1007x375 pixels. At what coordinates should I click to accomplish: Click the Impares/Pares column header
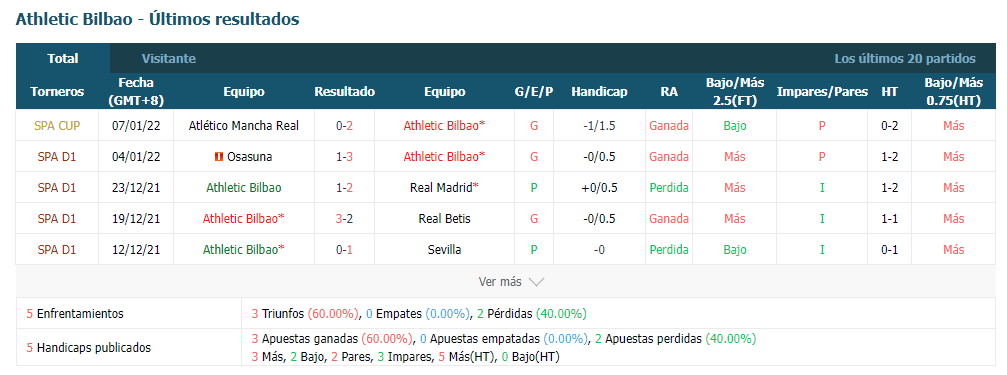822,92
